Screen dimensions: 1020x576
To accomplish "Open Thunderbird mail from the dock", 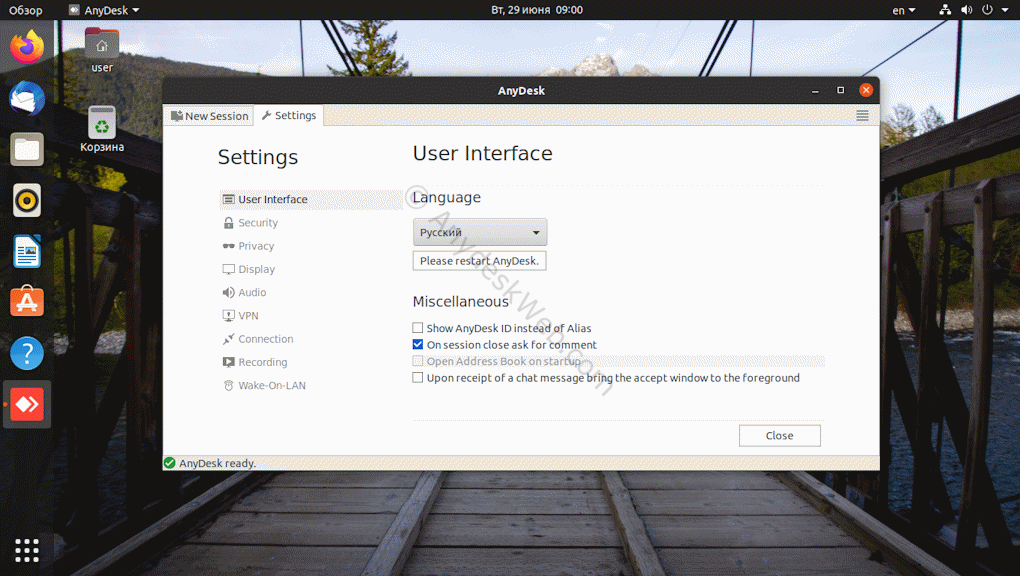I will 27,98.
